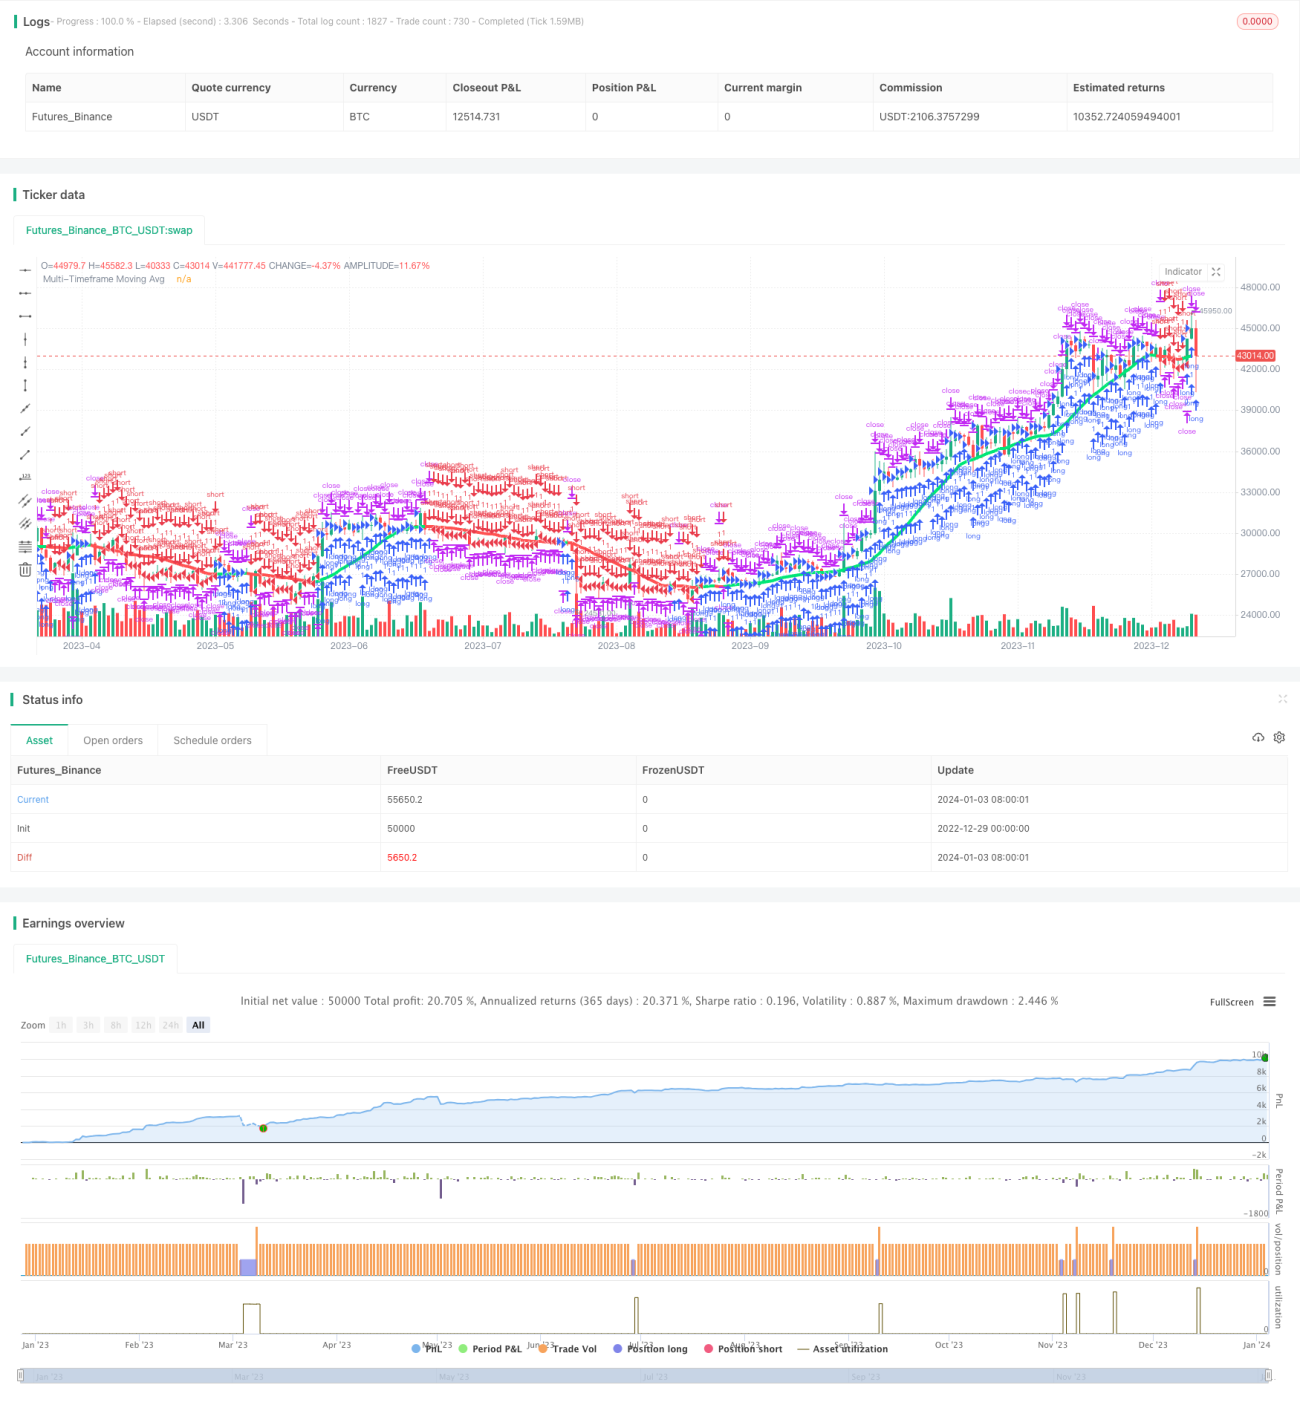Click the Fibonacci horizontal lines tool
The width and height of the screenshot is (1300, 1405).
click(x=25, y=547)
